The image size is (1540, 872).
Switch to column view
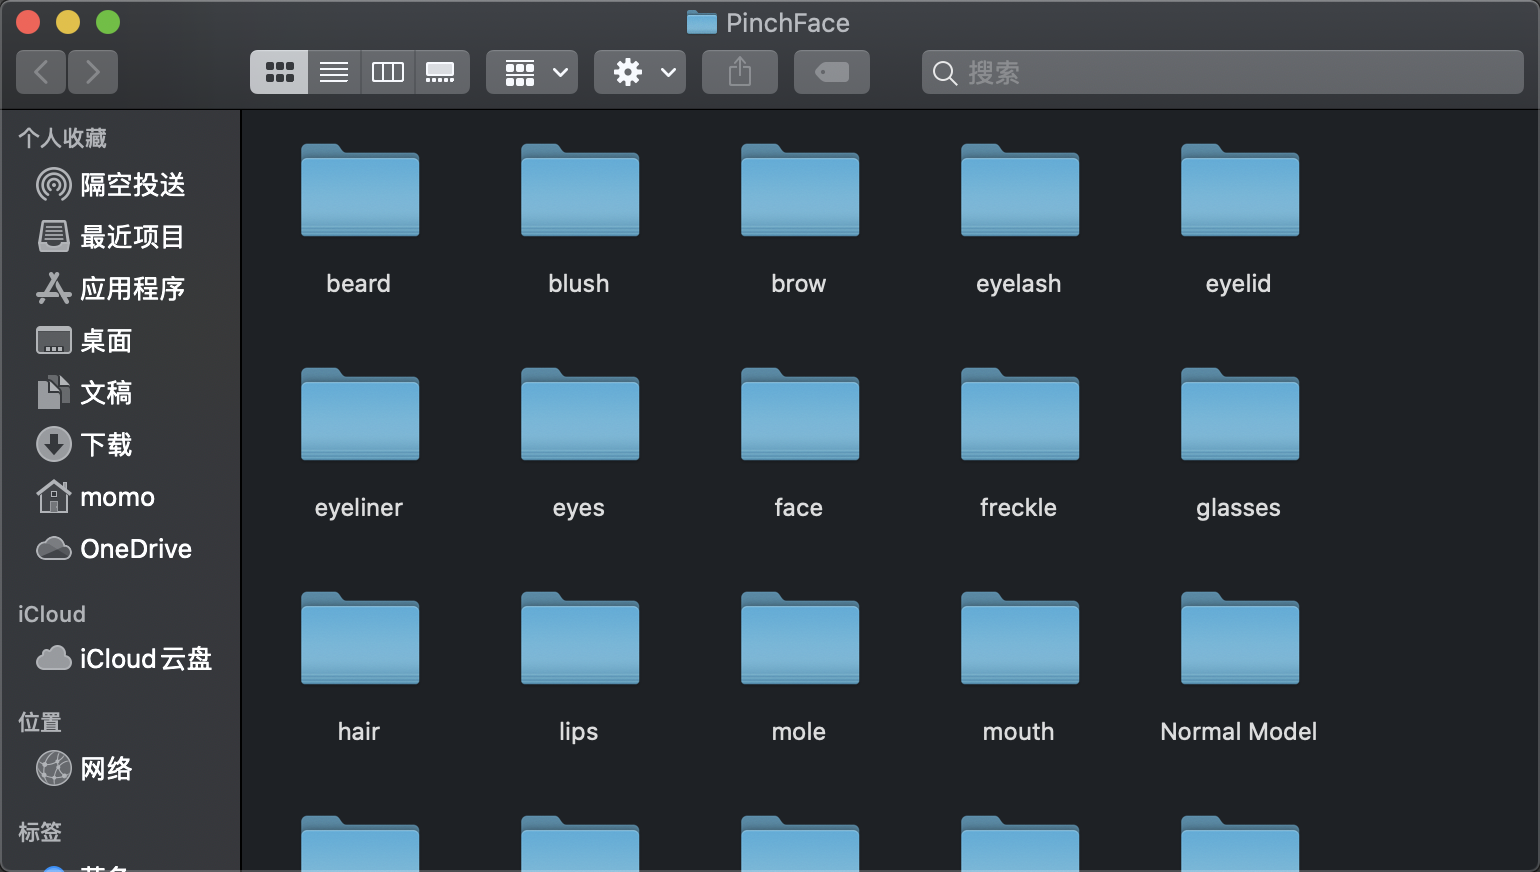pos(388,72)
